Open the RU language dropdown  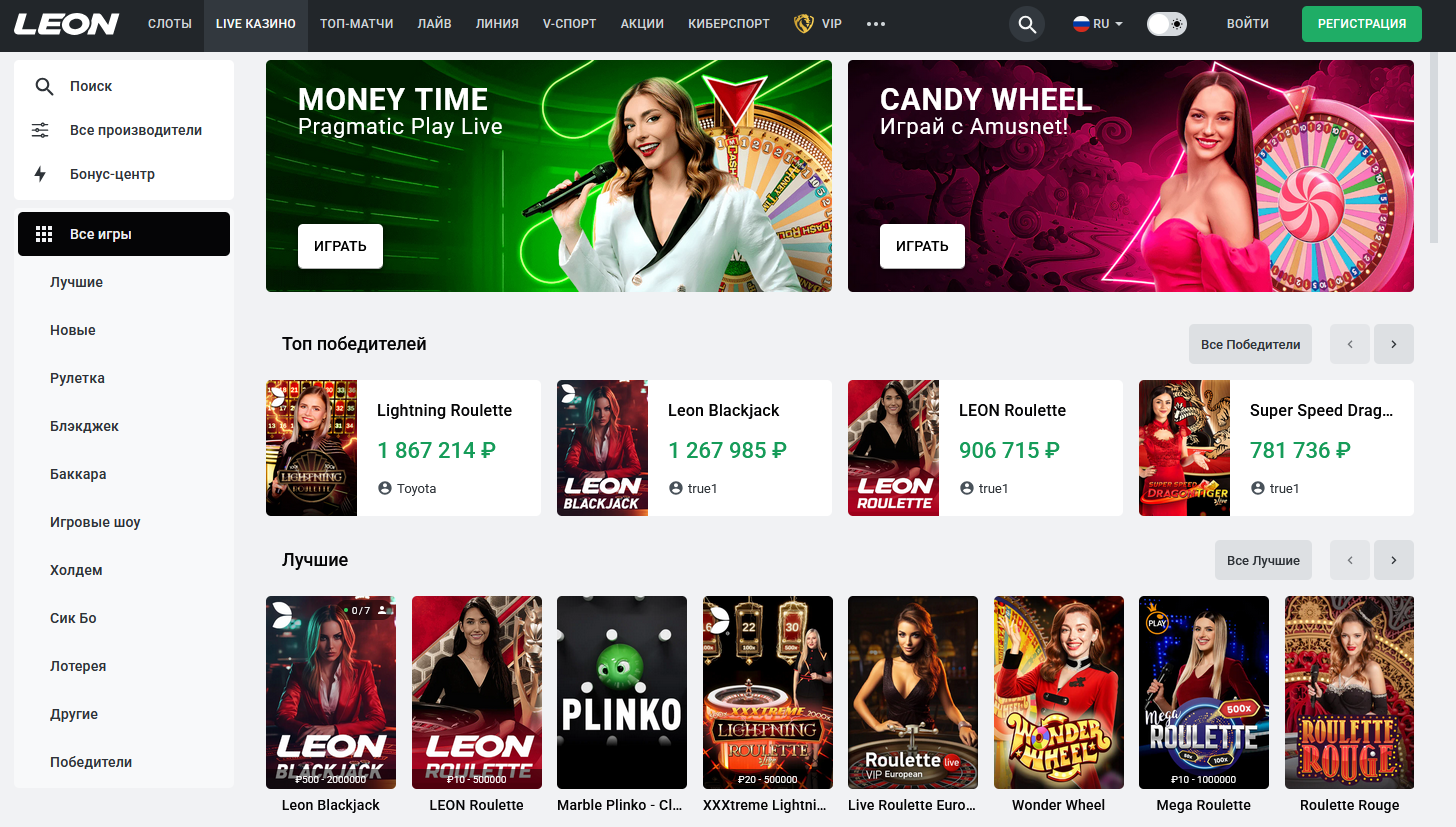[x=1098, y=24]
